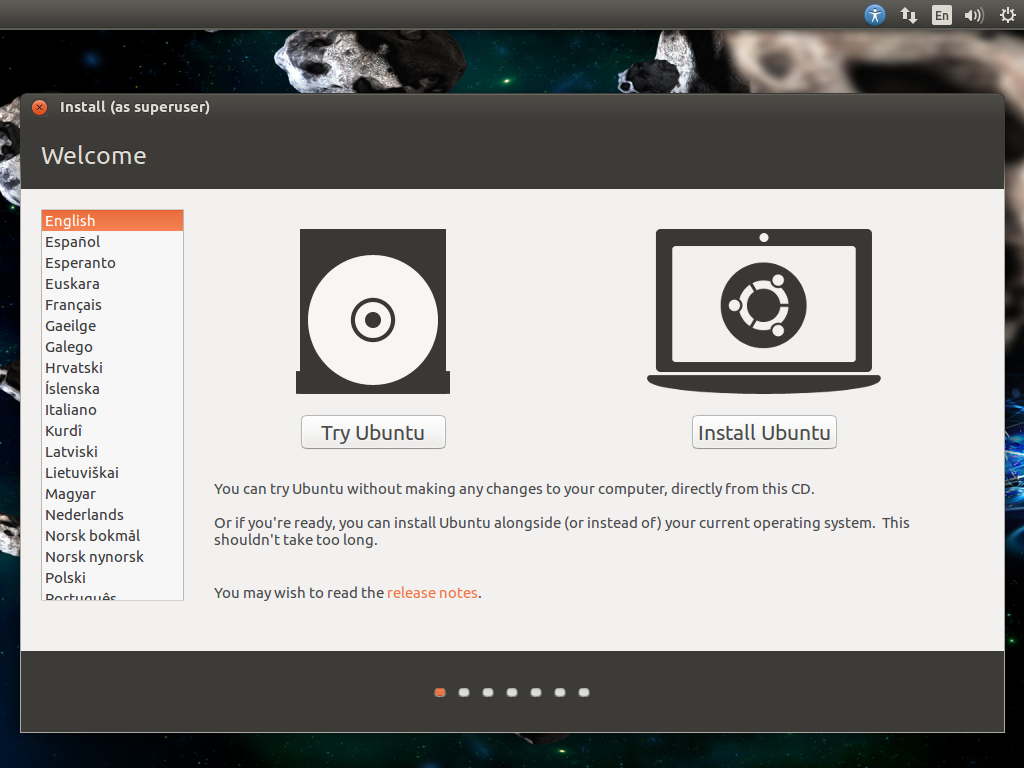Select Hrvatski in the language list

tap(112, 368)
